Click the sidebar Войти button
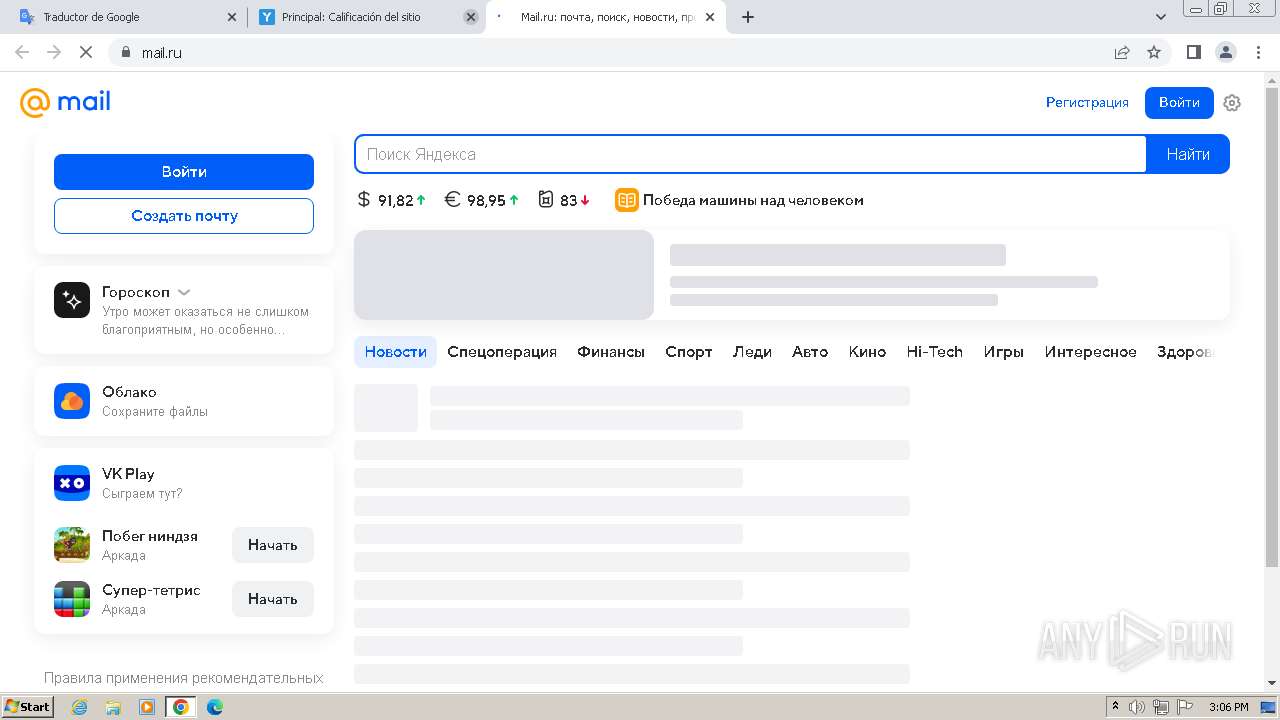This screenshot has height=720, width=1280. pos(184,172)
